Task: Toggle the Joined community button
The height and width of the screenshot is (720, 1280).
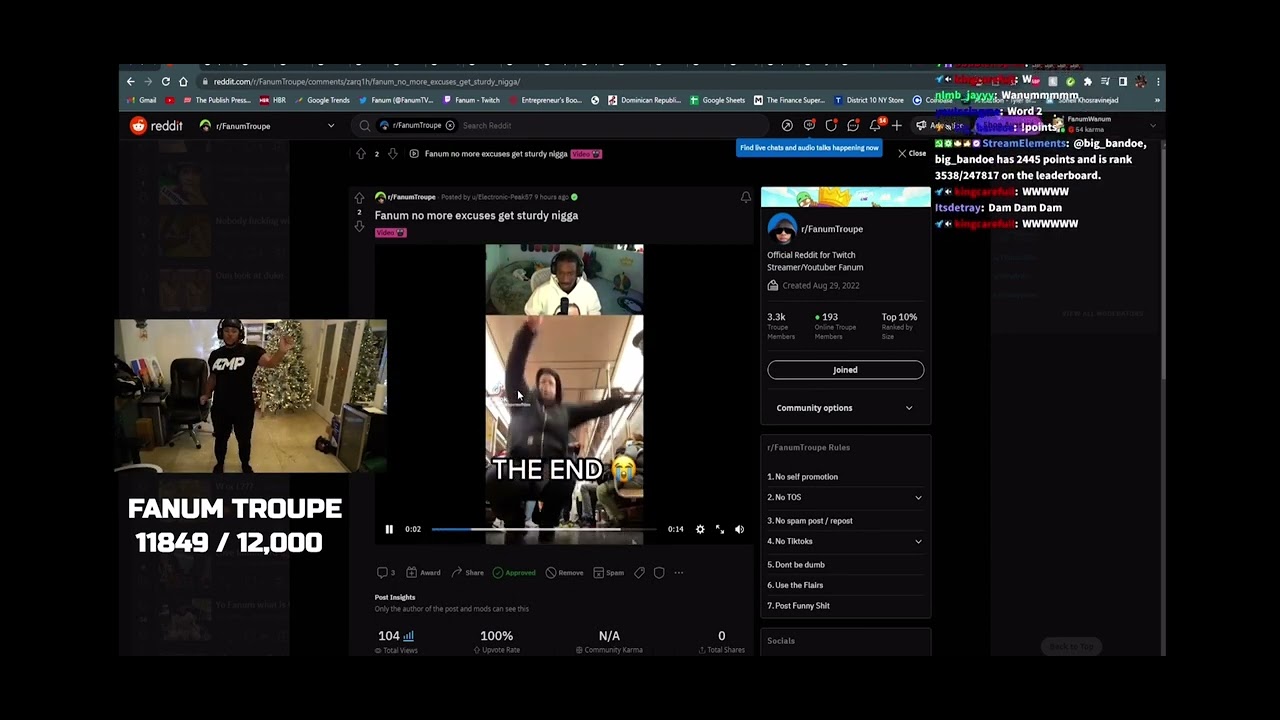Action: pyautogui.click(x=845, y=370)
